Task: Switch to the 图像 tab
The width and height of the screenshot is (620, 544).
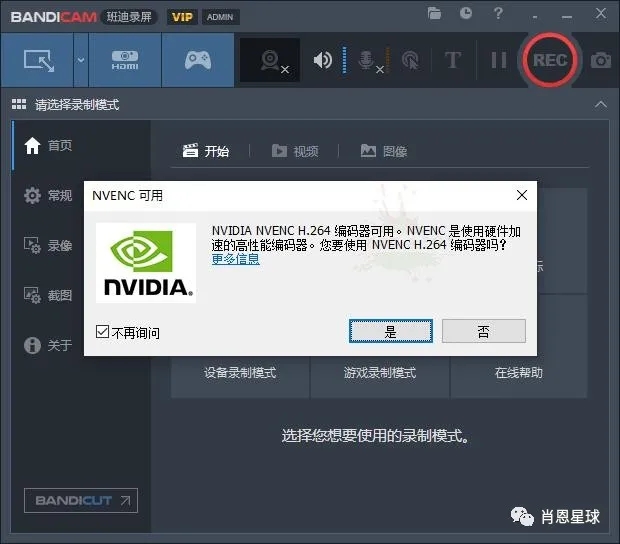Action: [384, 151]
